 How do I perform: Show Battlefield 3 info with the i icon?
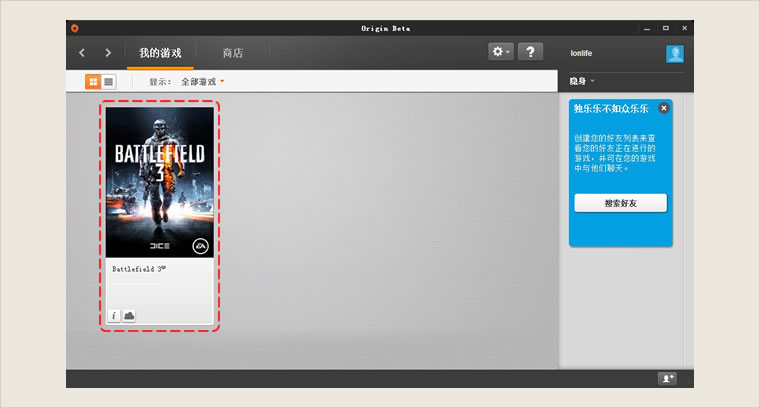pos(114,316)
